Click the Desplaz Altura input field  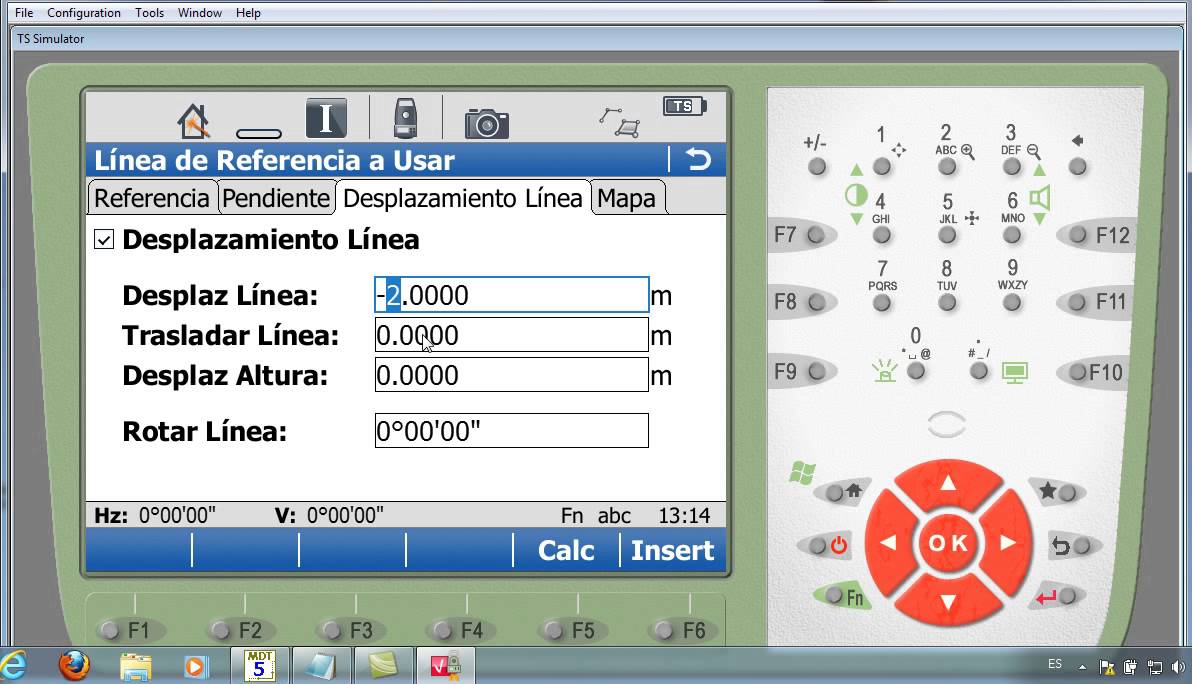pyautogui.click(x=512, y=375)
